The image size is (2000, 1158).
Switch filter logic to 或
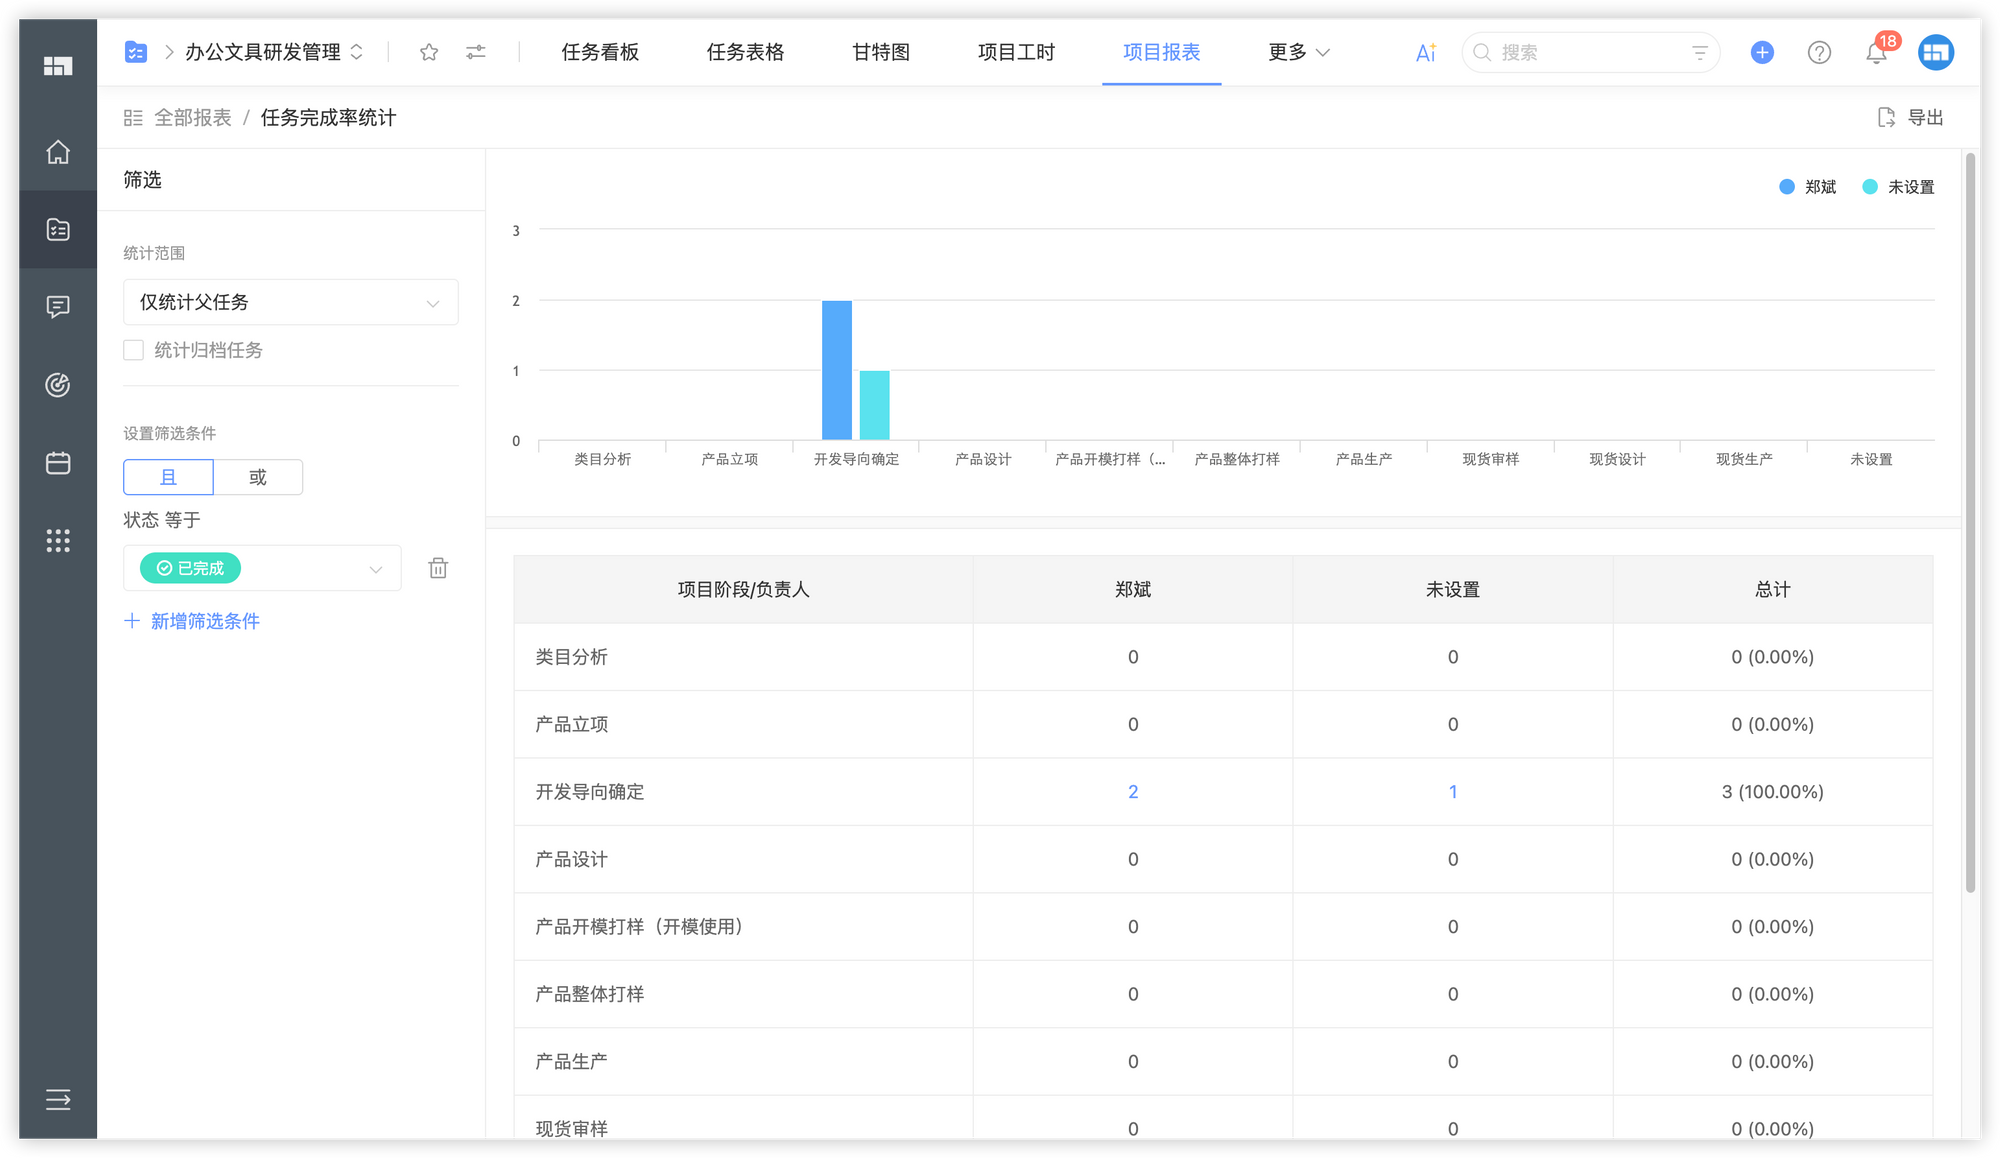(x=257, y=477)
